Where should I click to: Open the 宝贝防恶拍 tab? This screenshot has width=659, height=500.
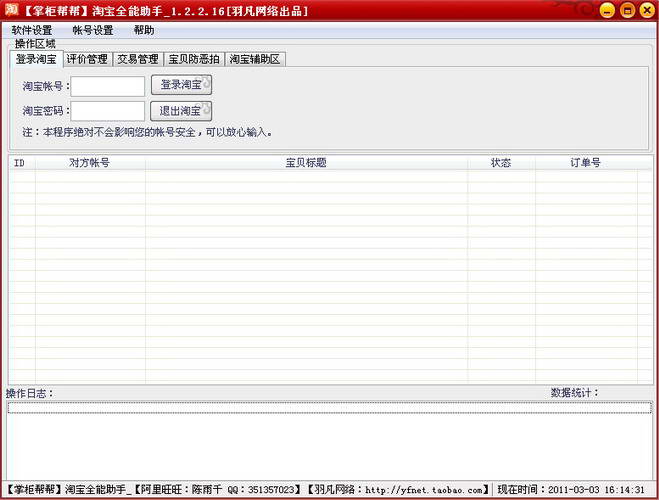point(193,59)
